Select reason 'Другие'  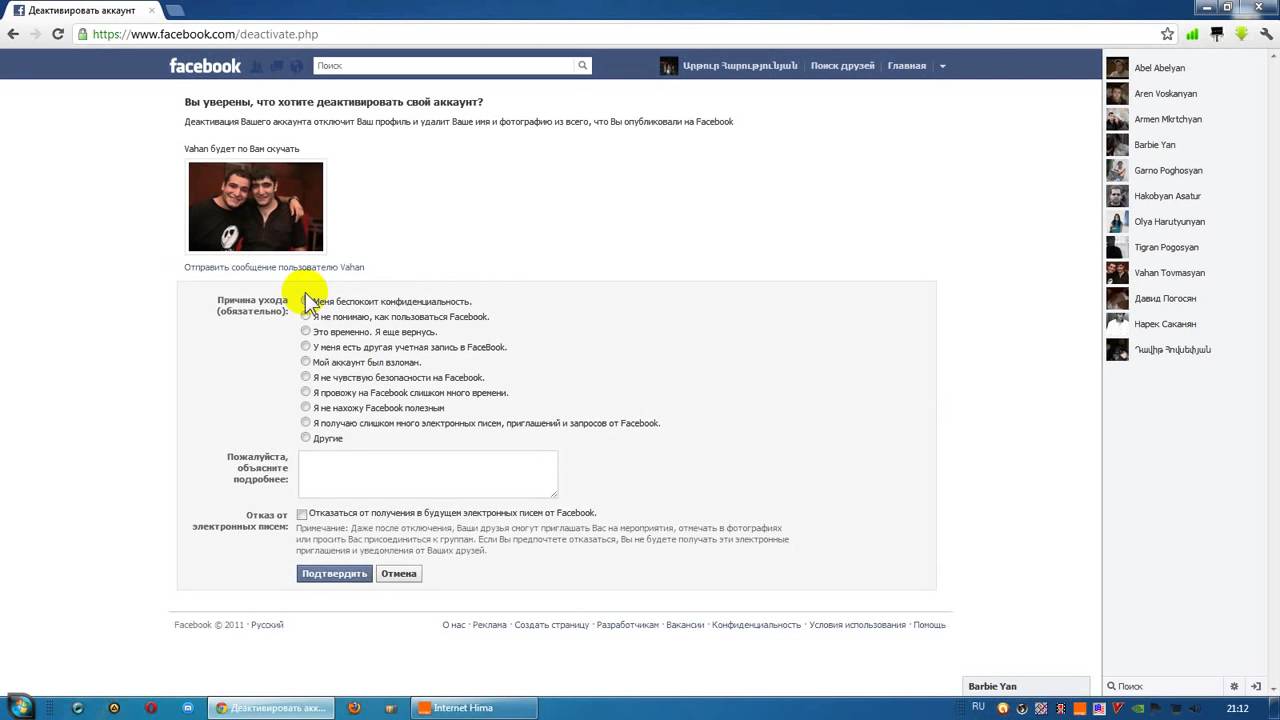(306, 438)
